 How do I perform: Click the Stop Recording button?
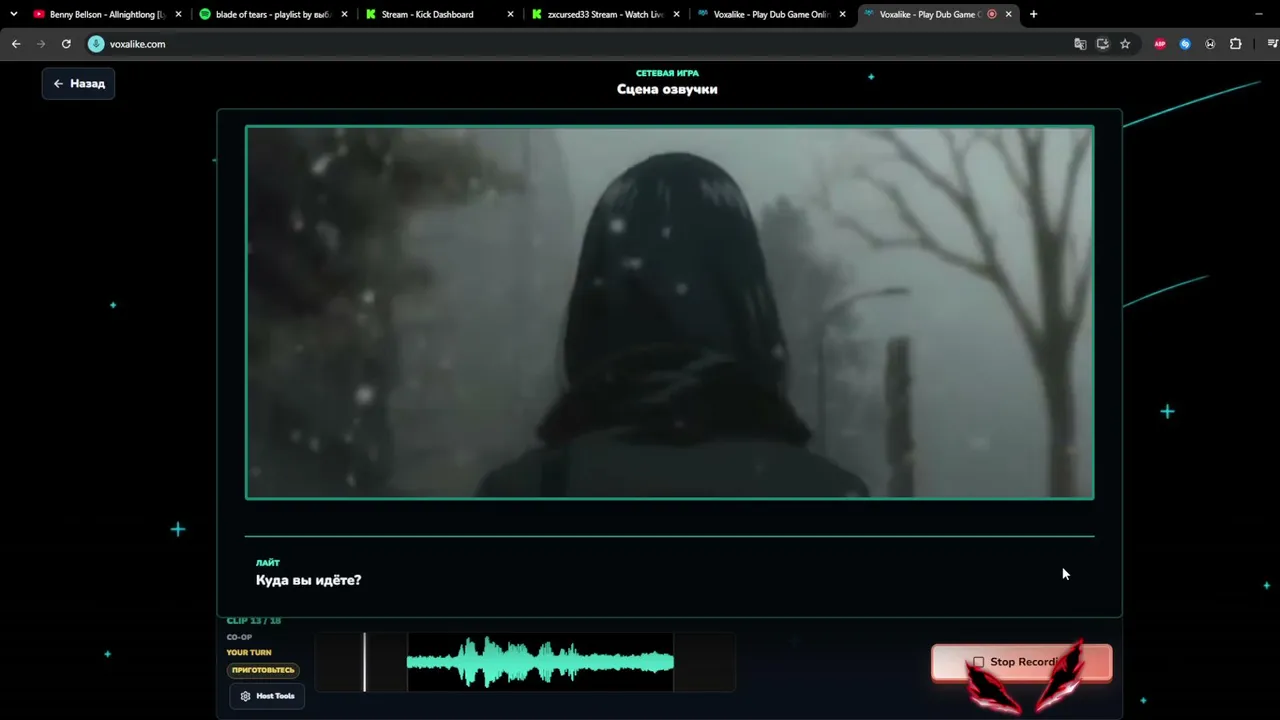tap(1021, 662)
